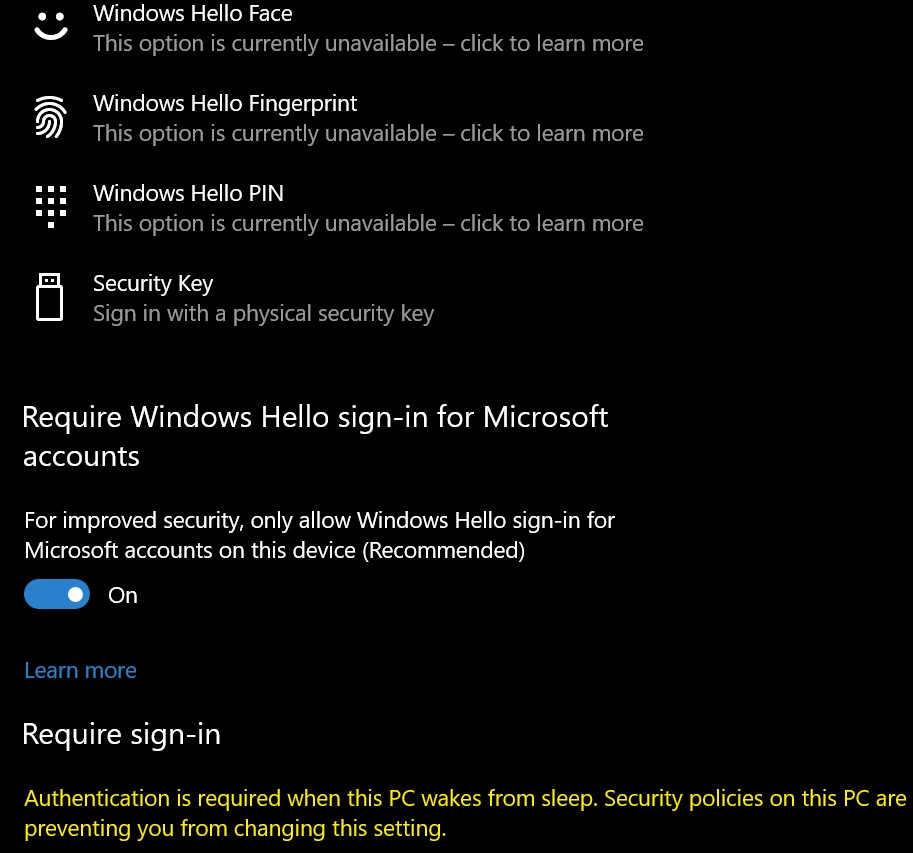This screenshot has width=913, height=853.
Task: Click the unavailable notice under Windows Hello Face
Action: point(368,44)
